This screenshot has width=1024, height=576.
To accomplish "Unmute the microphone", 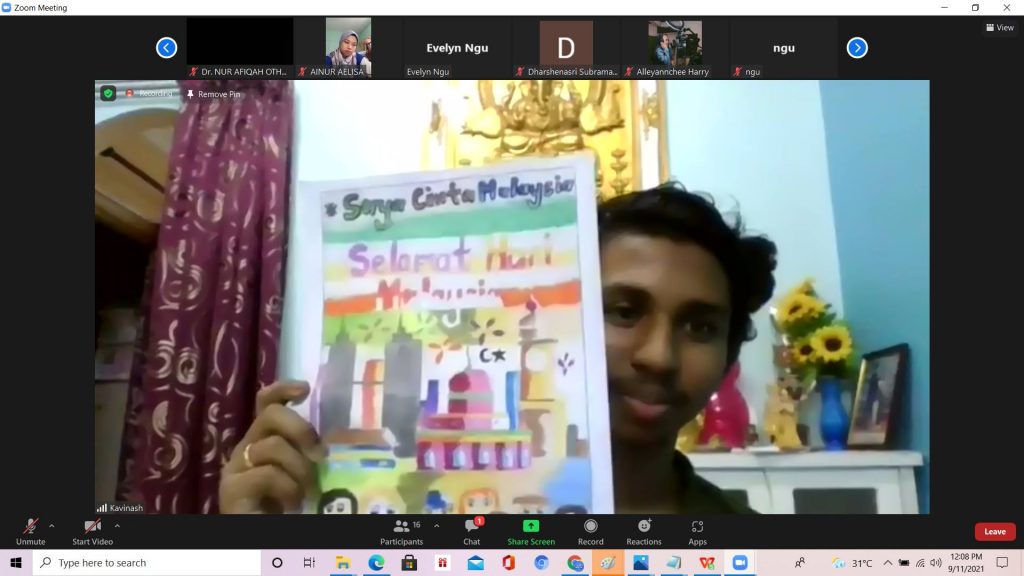I will coord(30,531).
